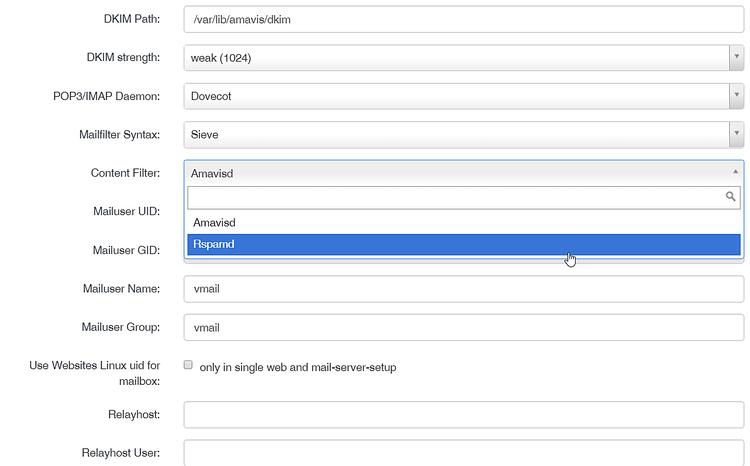The height and width of the screenshot is (466, 750).
Task: Edit the Mailuser Name field
Action: tap(463, 289)
